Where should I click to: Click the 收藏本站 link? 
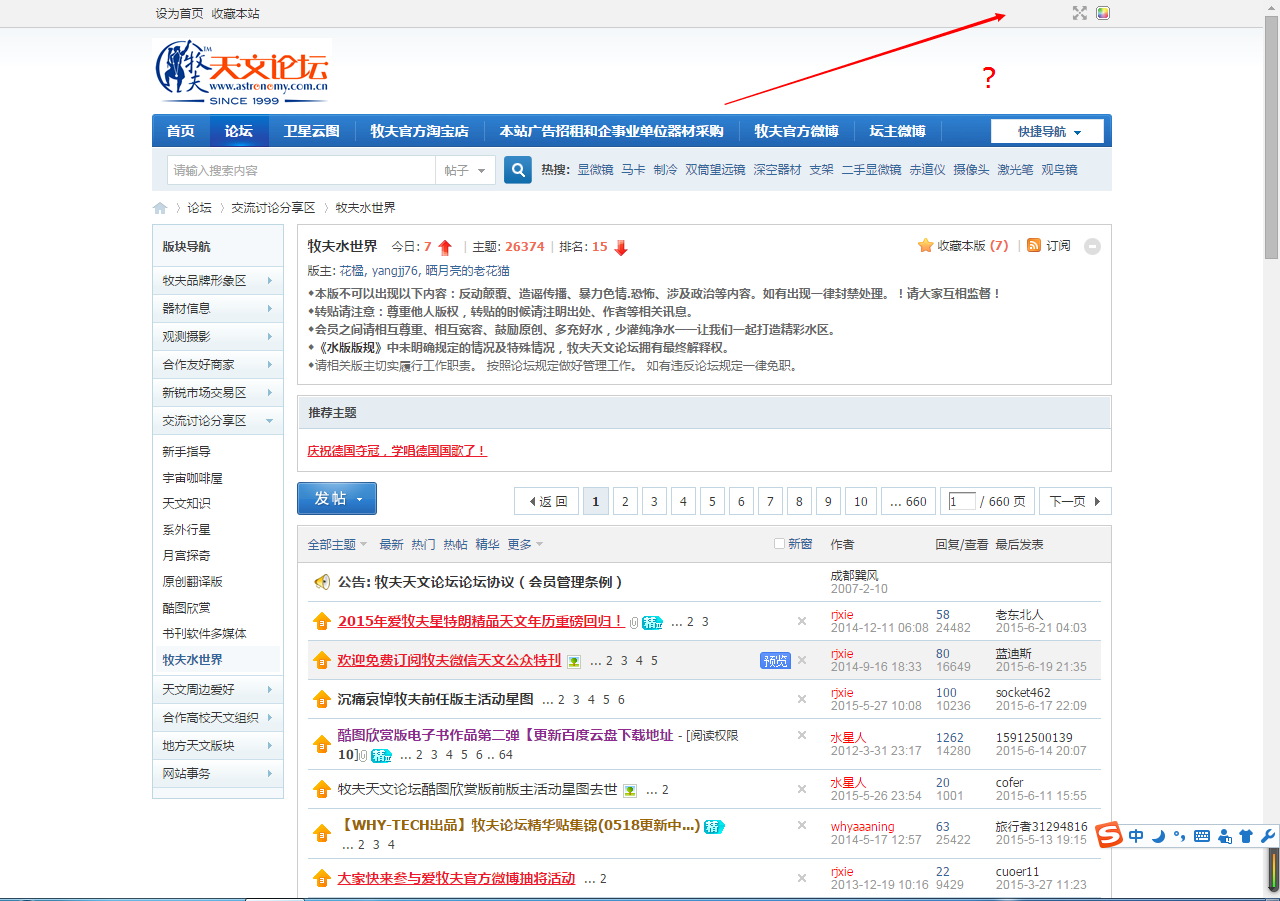(x=236, y=13)
